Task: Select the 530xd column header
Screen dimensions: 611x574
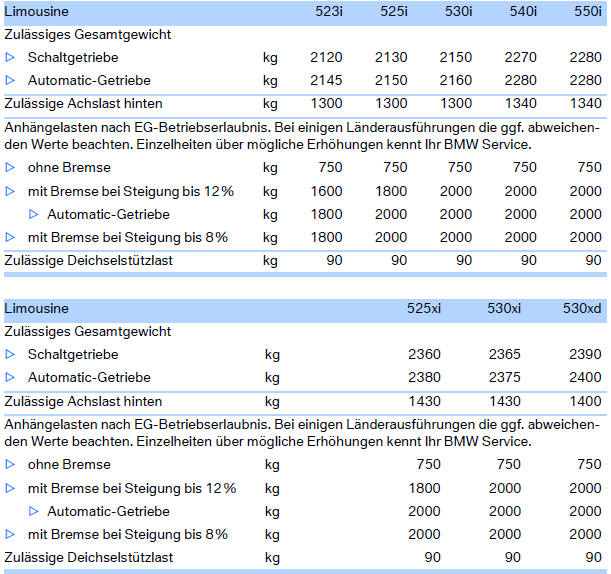Action: tap(582, 308)
